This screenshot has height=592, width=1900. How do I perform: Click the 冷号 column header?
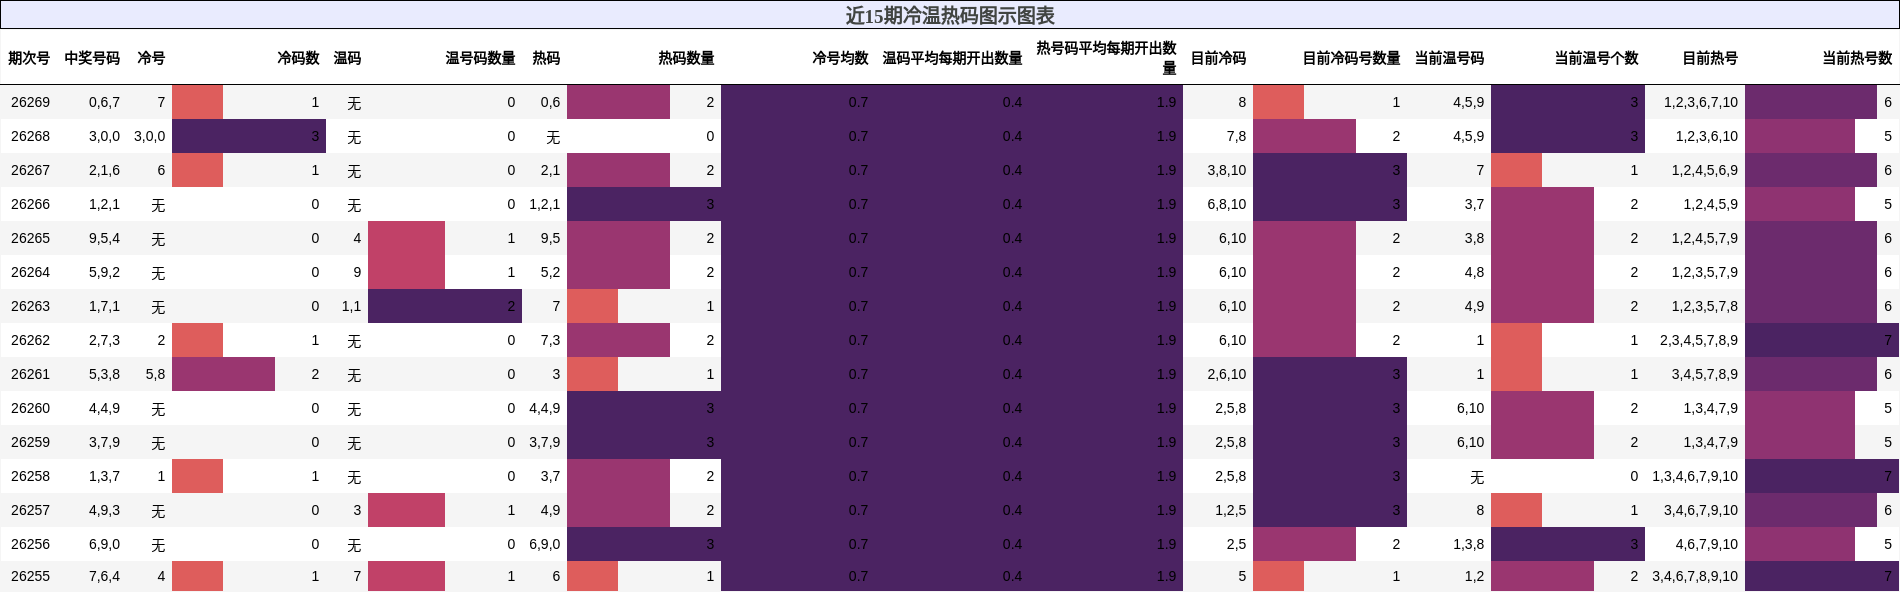(151, 58)
